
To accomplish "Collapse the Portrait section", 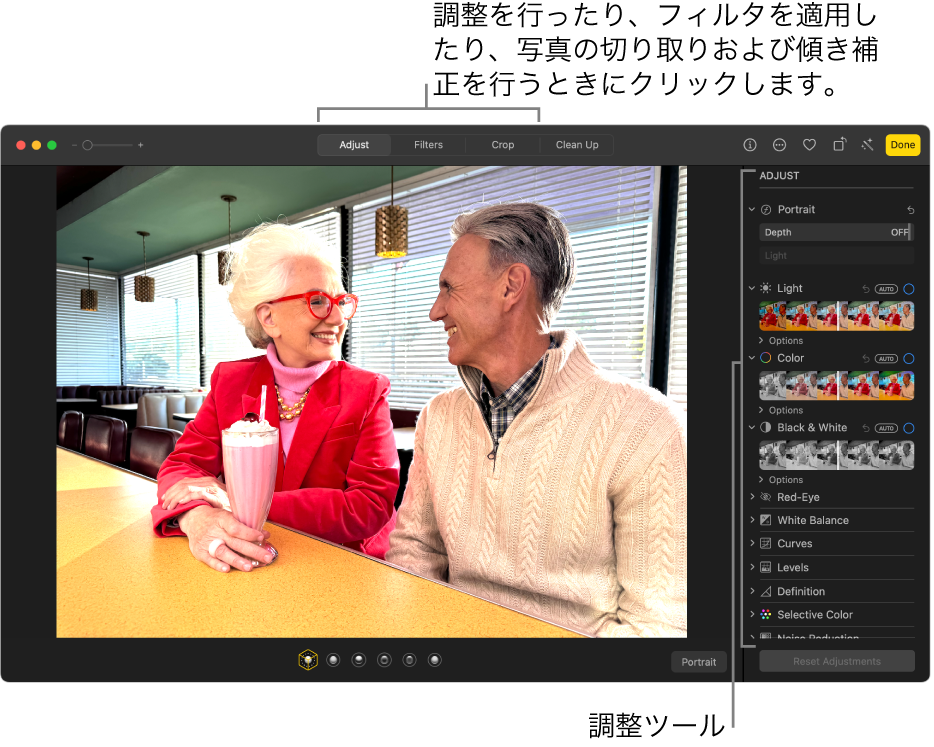I will [754, 210].
